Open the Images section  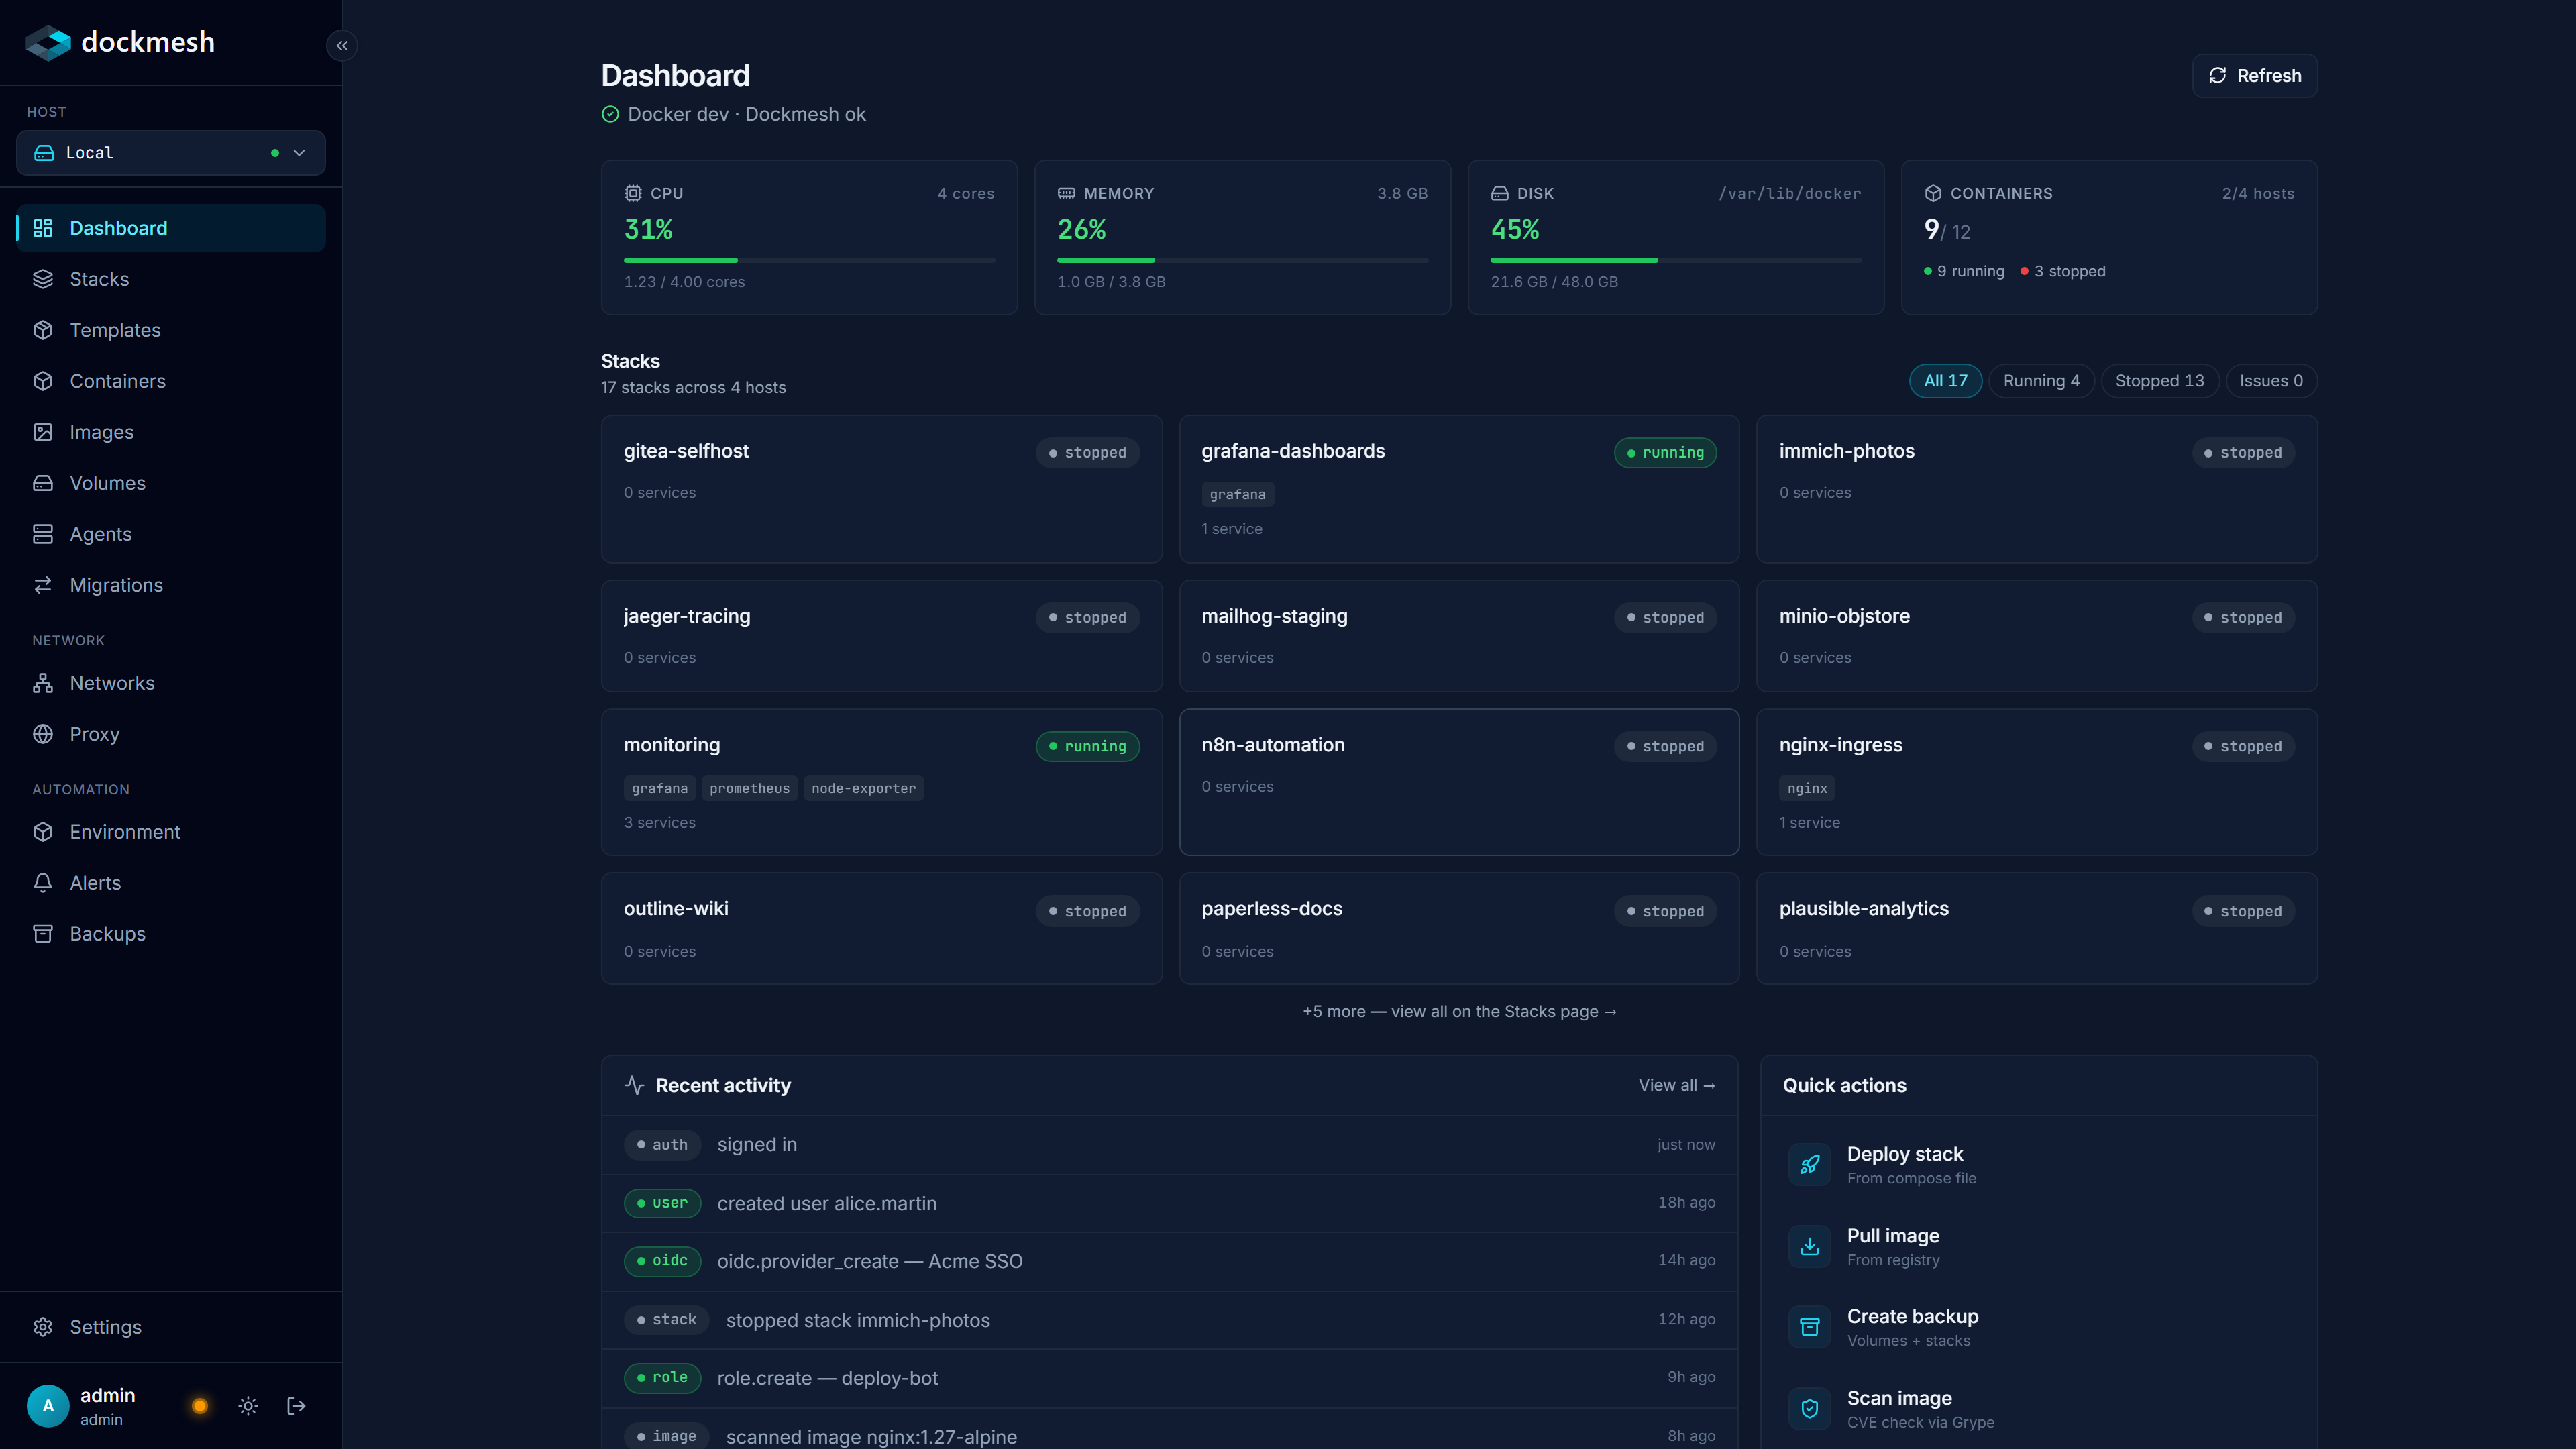[101, 431]
